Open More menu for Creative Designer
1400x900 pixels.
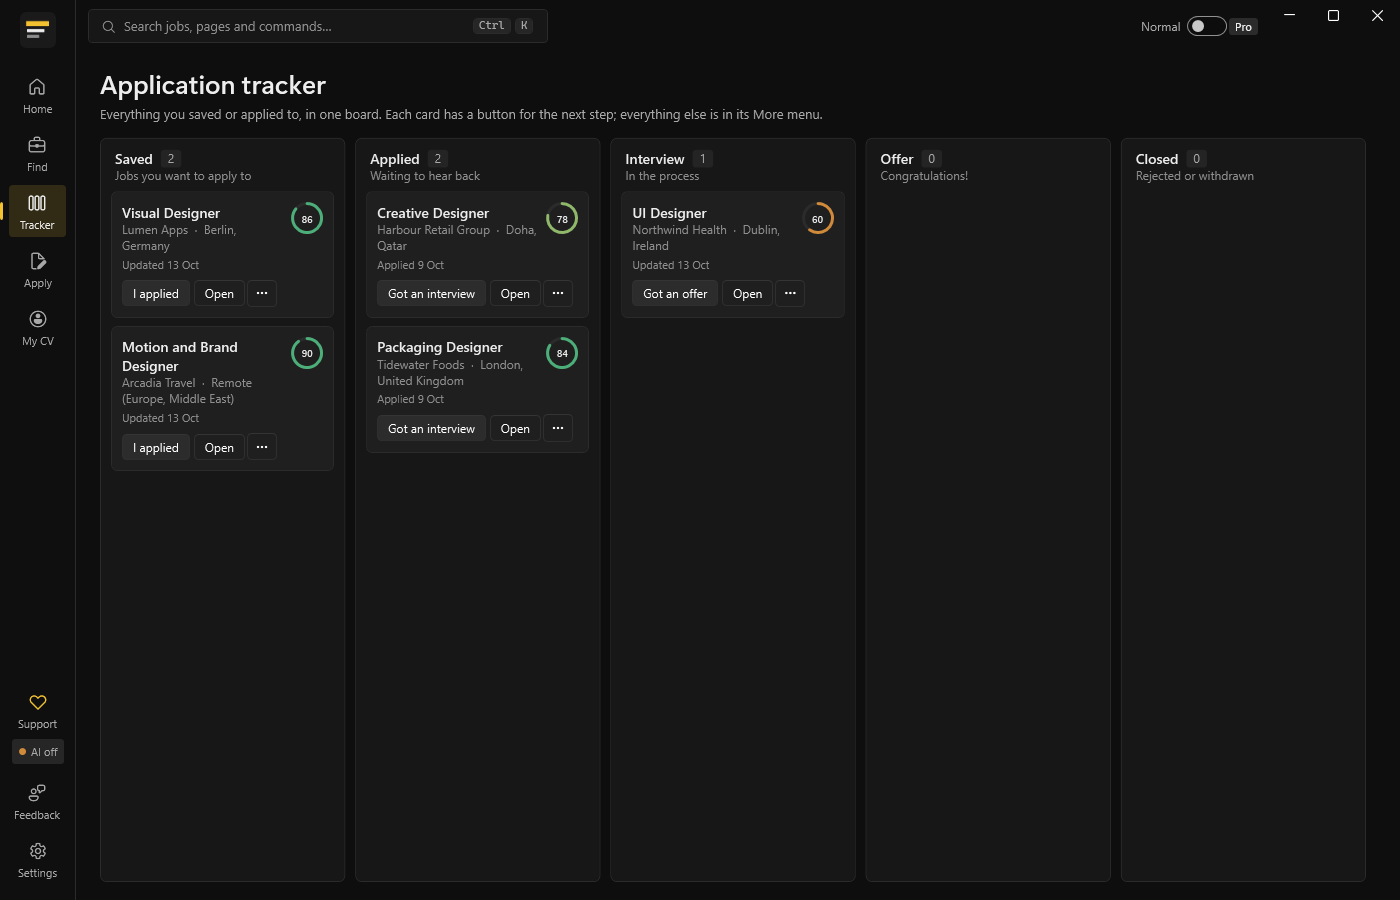558,293
